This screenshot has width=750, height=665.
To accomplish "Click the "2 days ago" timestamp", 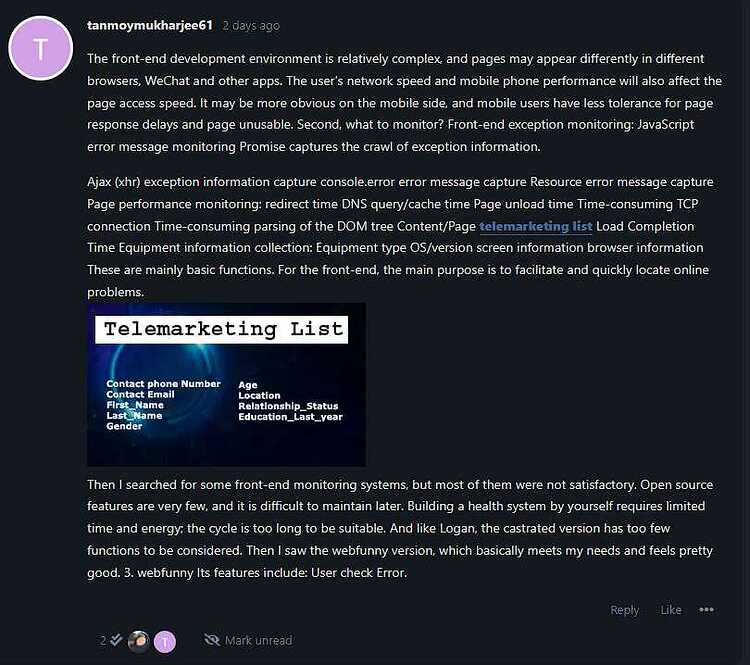I will point(251,26).
